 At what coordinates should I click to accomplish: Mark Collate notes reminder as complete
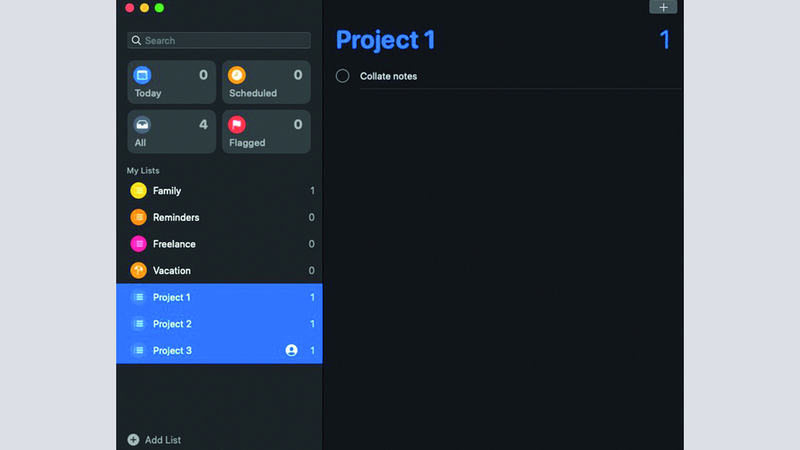pos(343,76)
